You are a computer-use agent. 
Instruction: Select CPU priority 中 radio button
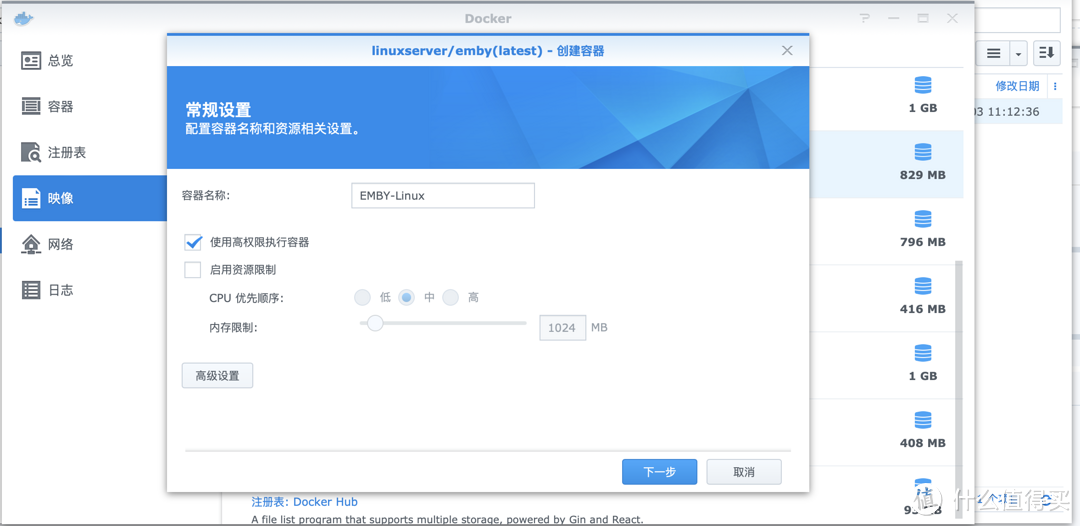click(x=406, y=297)
